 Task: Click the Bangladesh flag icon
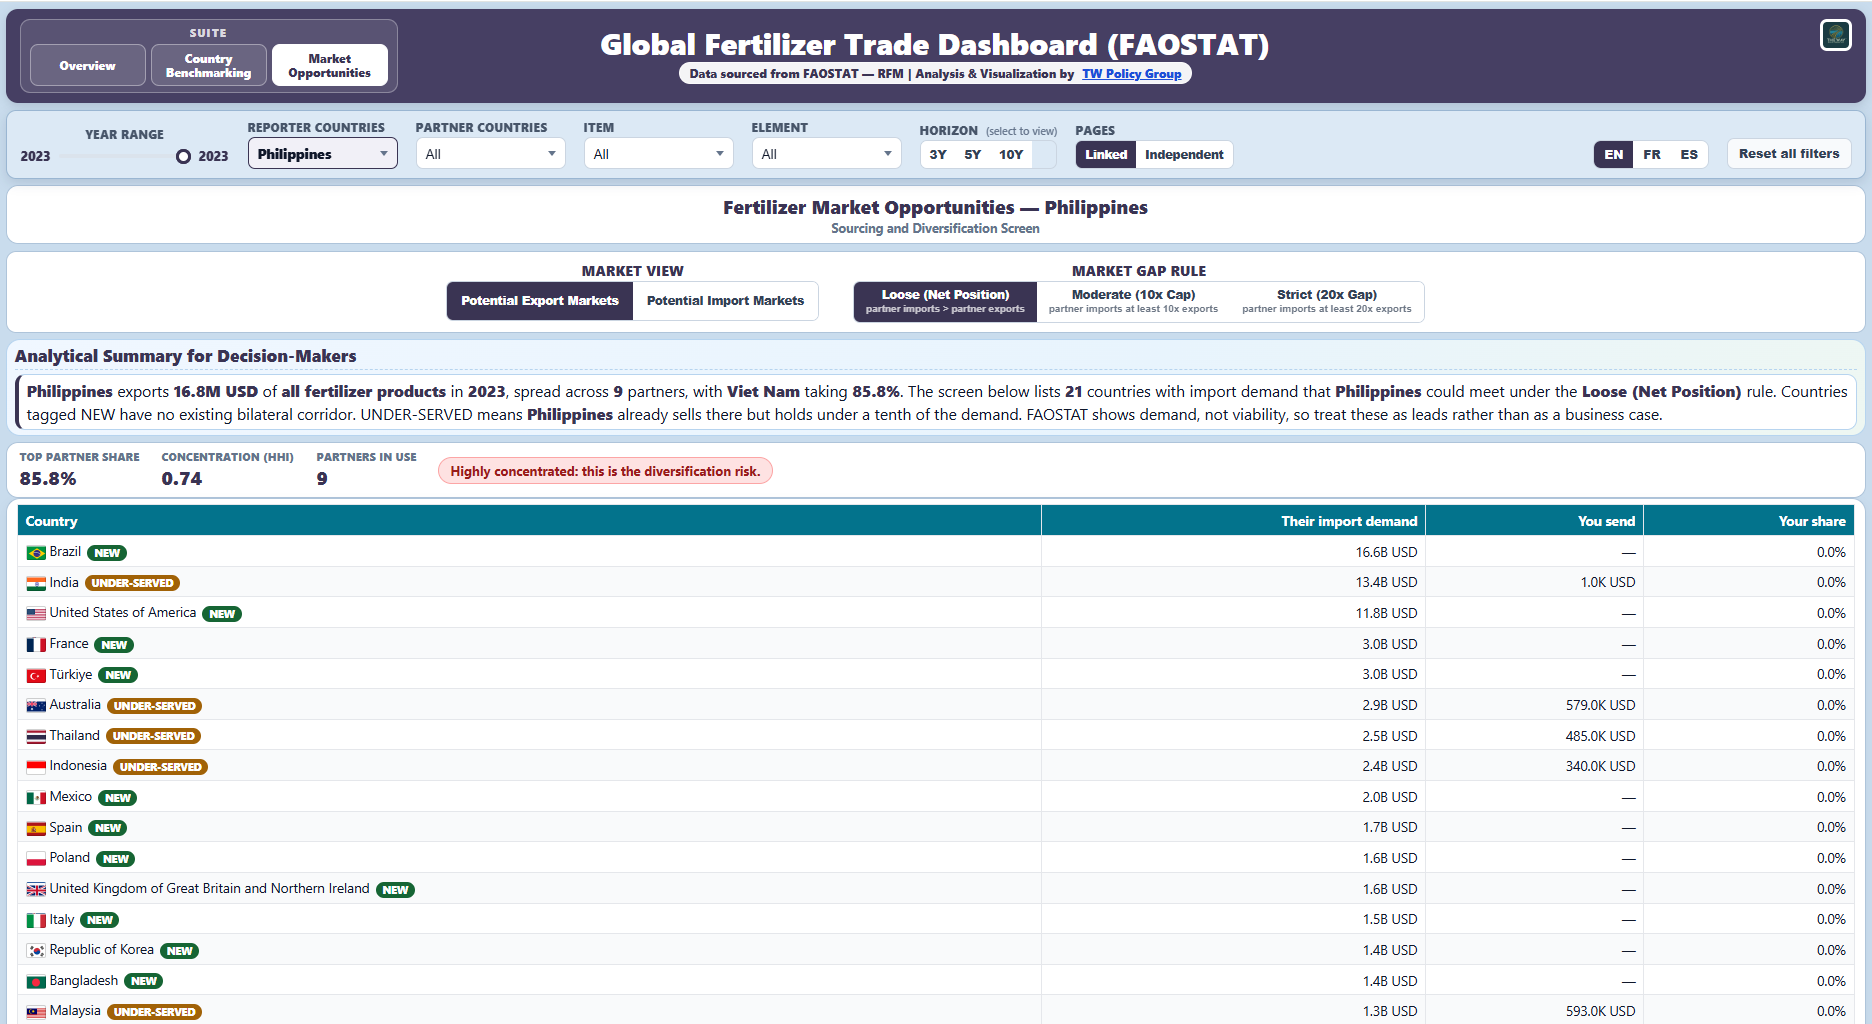pos(36,982)
